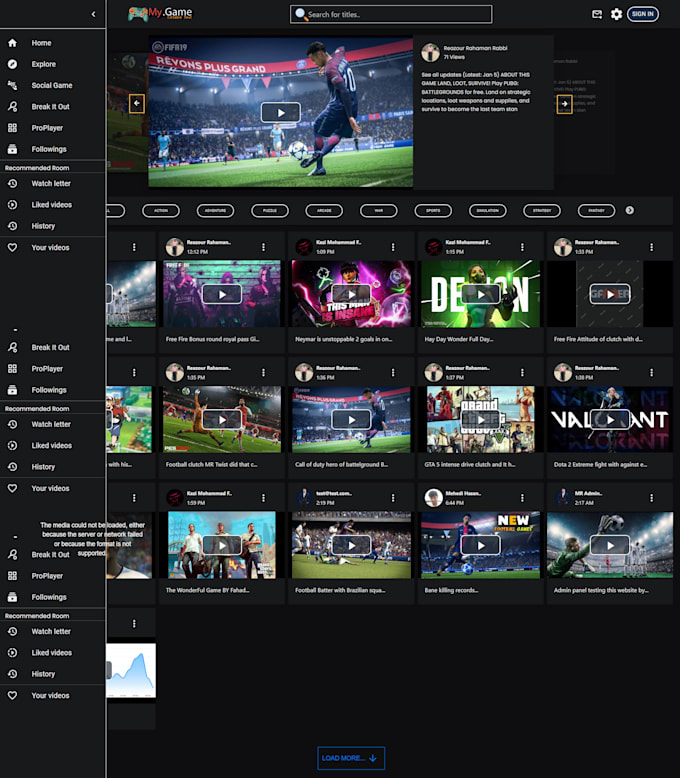The image size is (680, 778).
Task: Filter by the SPORTS category chip
Action: [433, 210]
